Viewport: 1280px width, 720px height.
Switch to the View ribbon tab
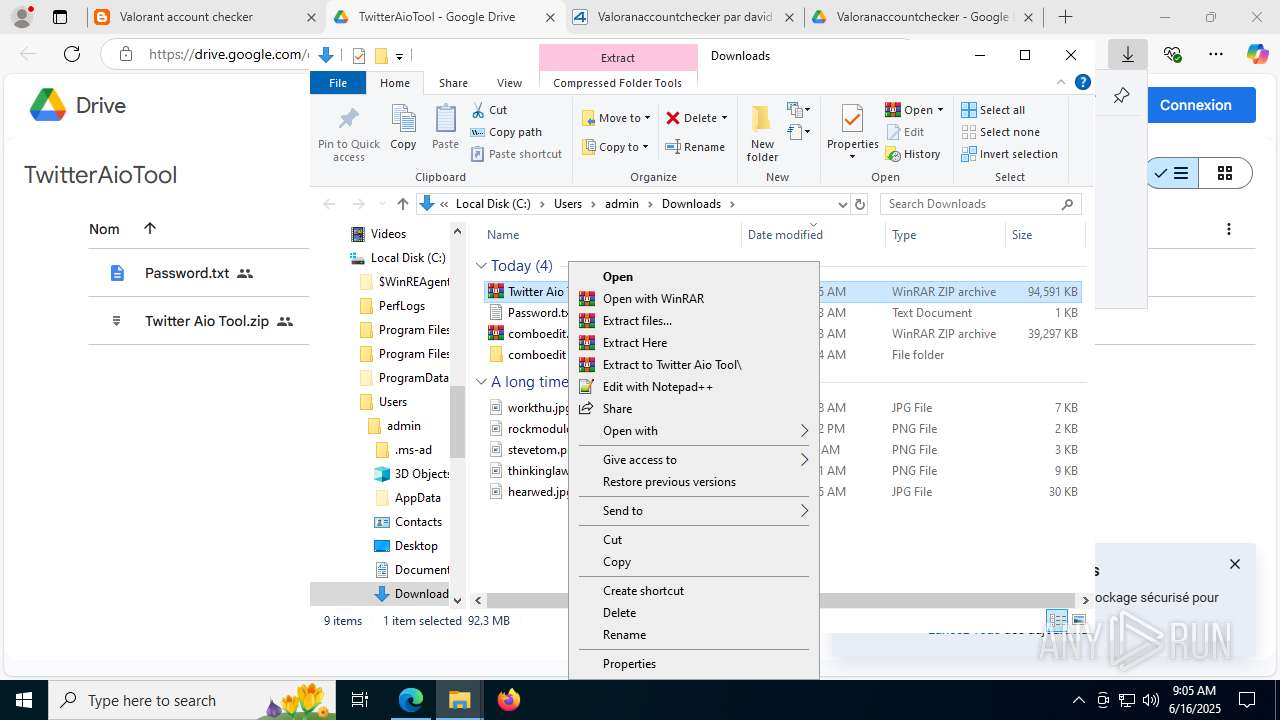[x=509, y=83]
